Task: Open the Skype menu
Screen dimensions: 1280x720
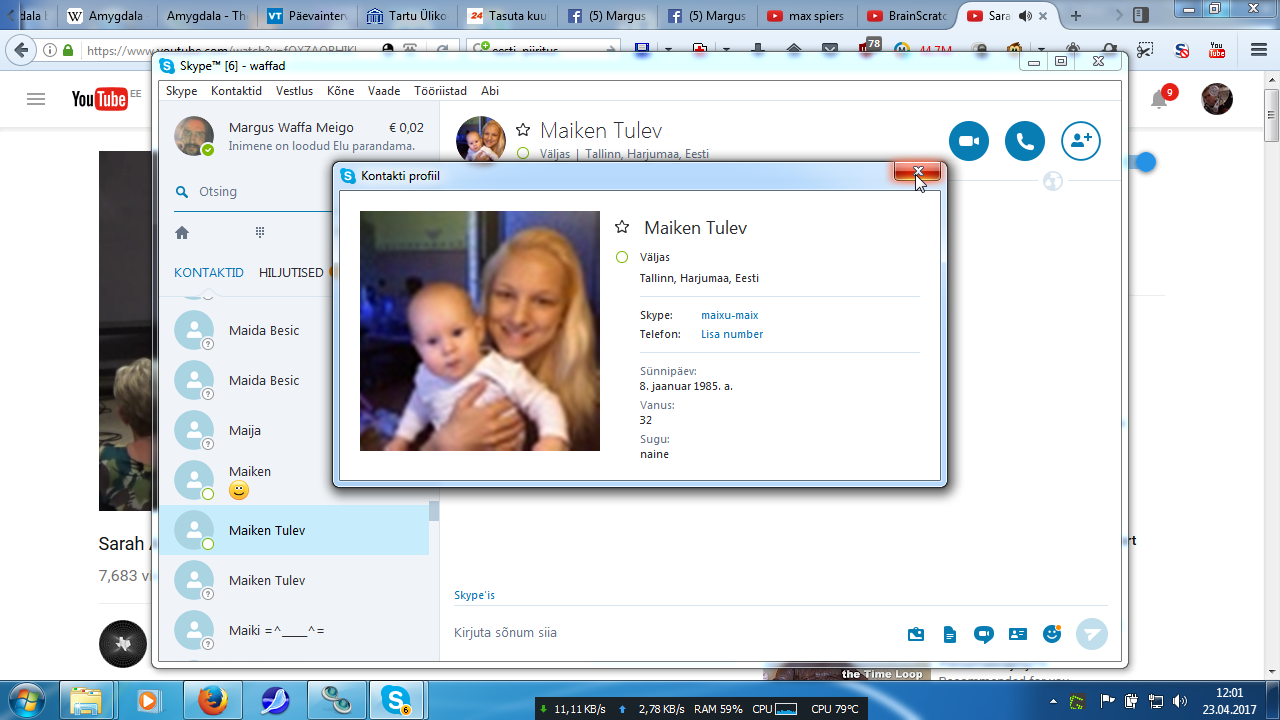Action: (x=181, y=91)
